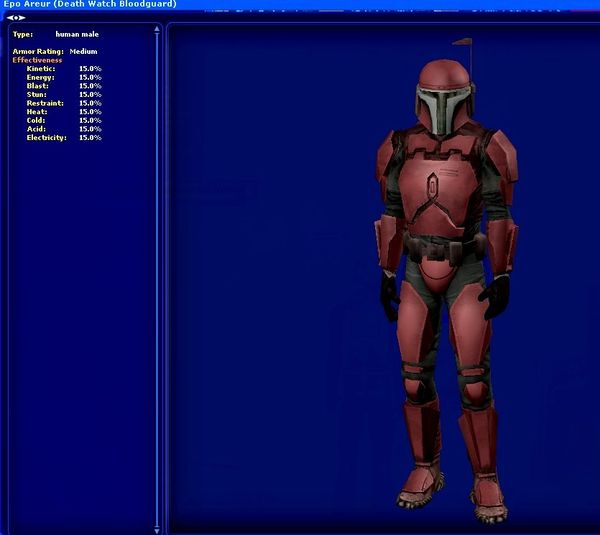Click the left arrow icon under the title
The height and width of the screenshot is (535, 600).
[x=9, y=17]
